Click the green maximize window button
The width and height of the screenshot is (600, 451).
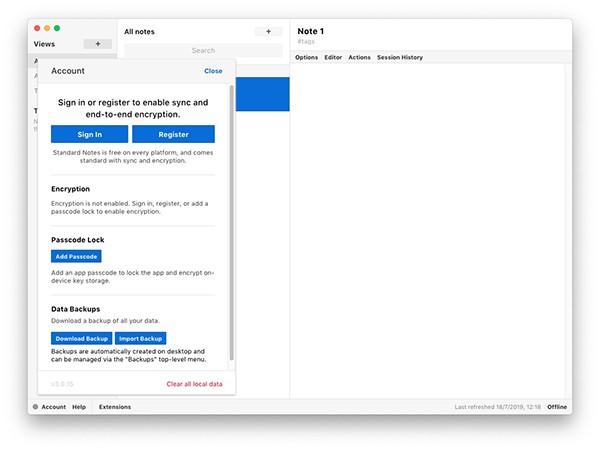point(57,28)
